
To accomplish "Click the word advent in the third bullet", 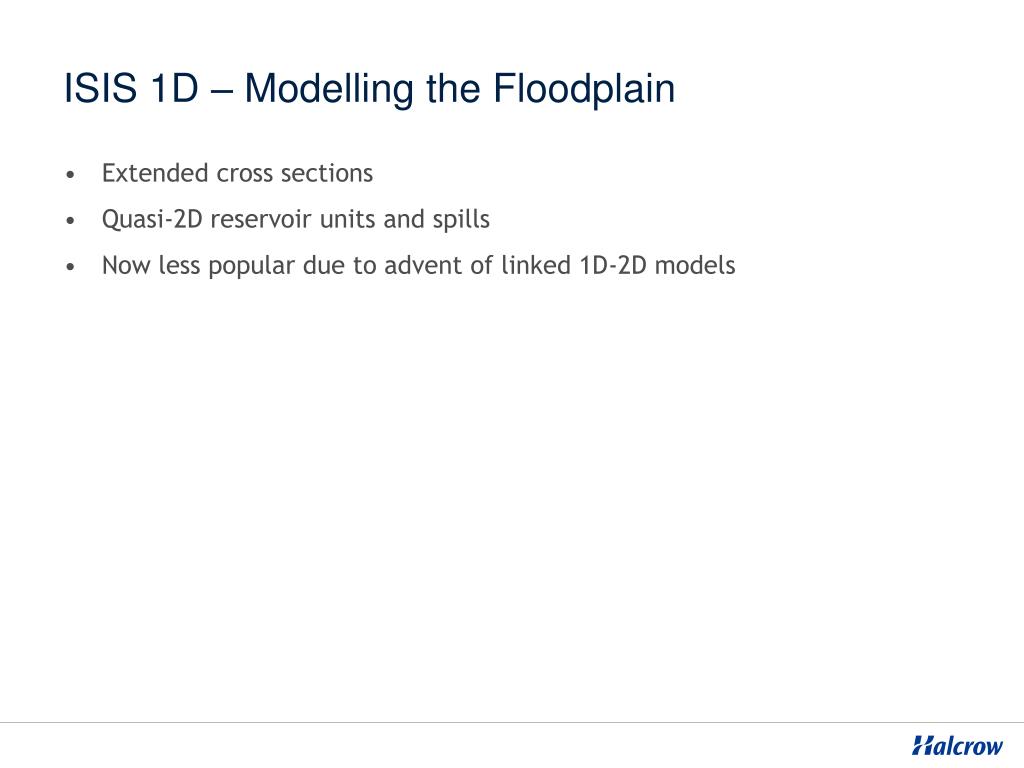I will pos(423,265).
